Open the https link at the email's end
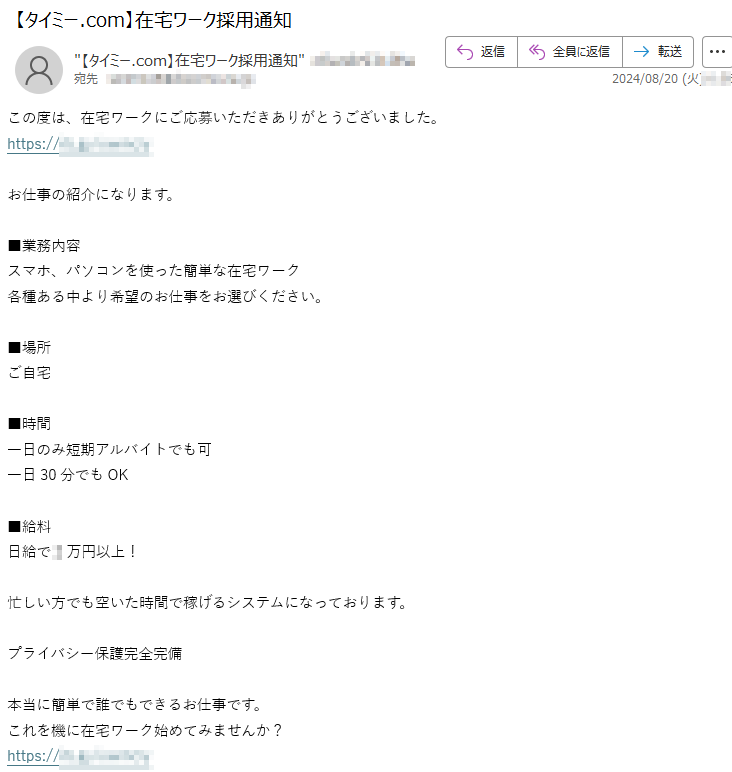The width and height of the screenshot is (732, 772). point(80,756)
